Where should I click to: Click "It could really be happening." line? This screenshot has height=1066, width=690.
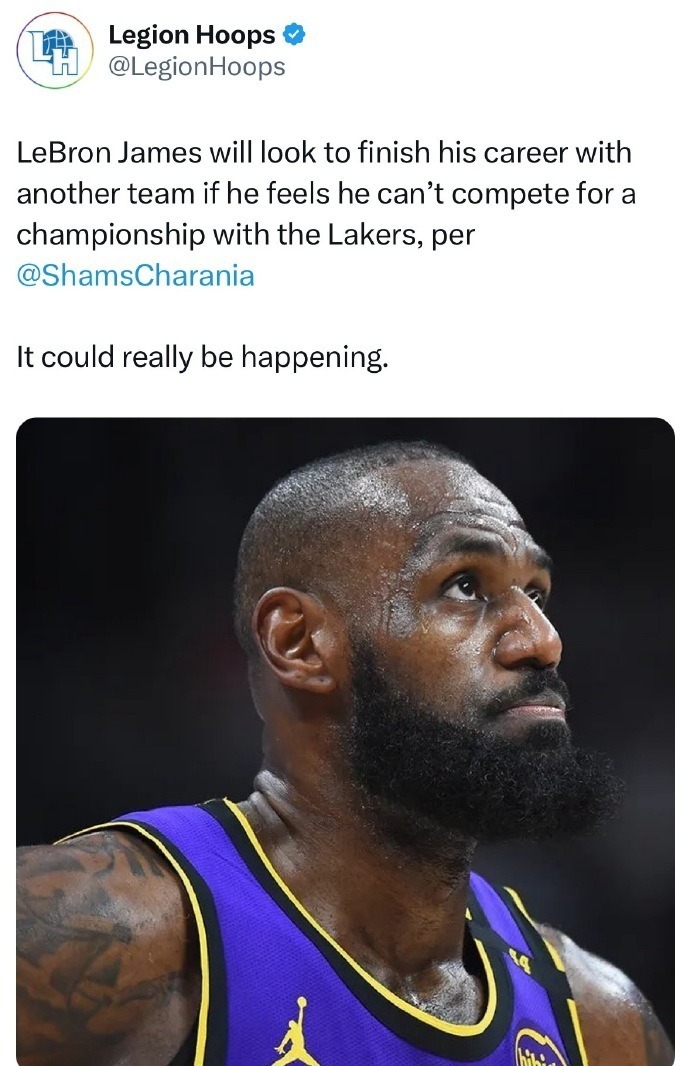tap(203, 357)
